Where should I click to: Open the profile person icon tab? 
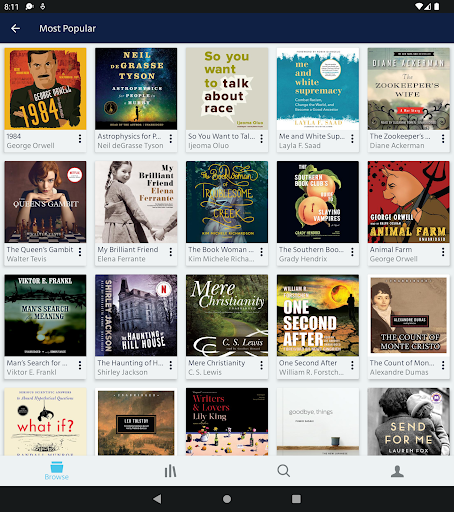397,471
